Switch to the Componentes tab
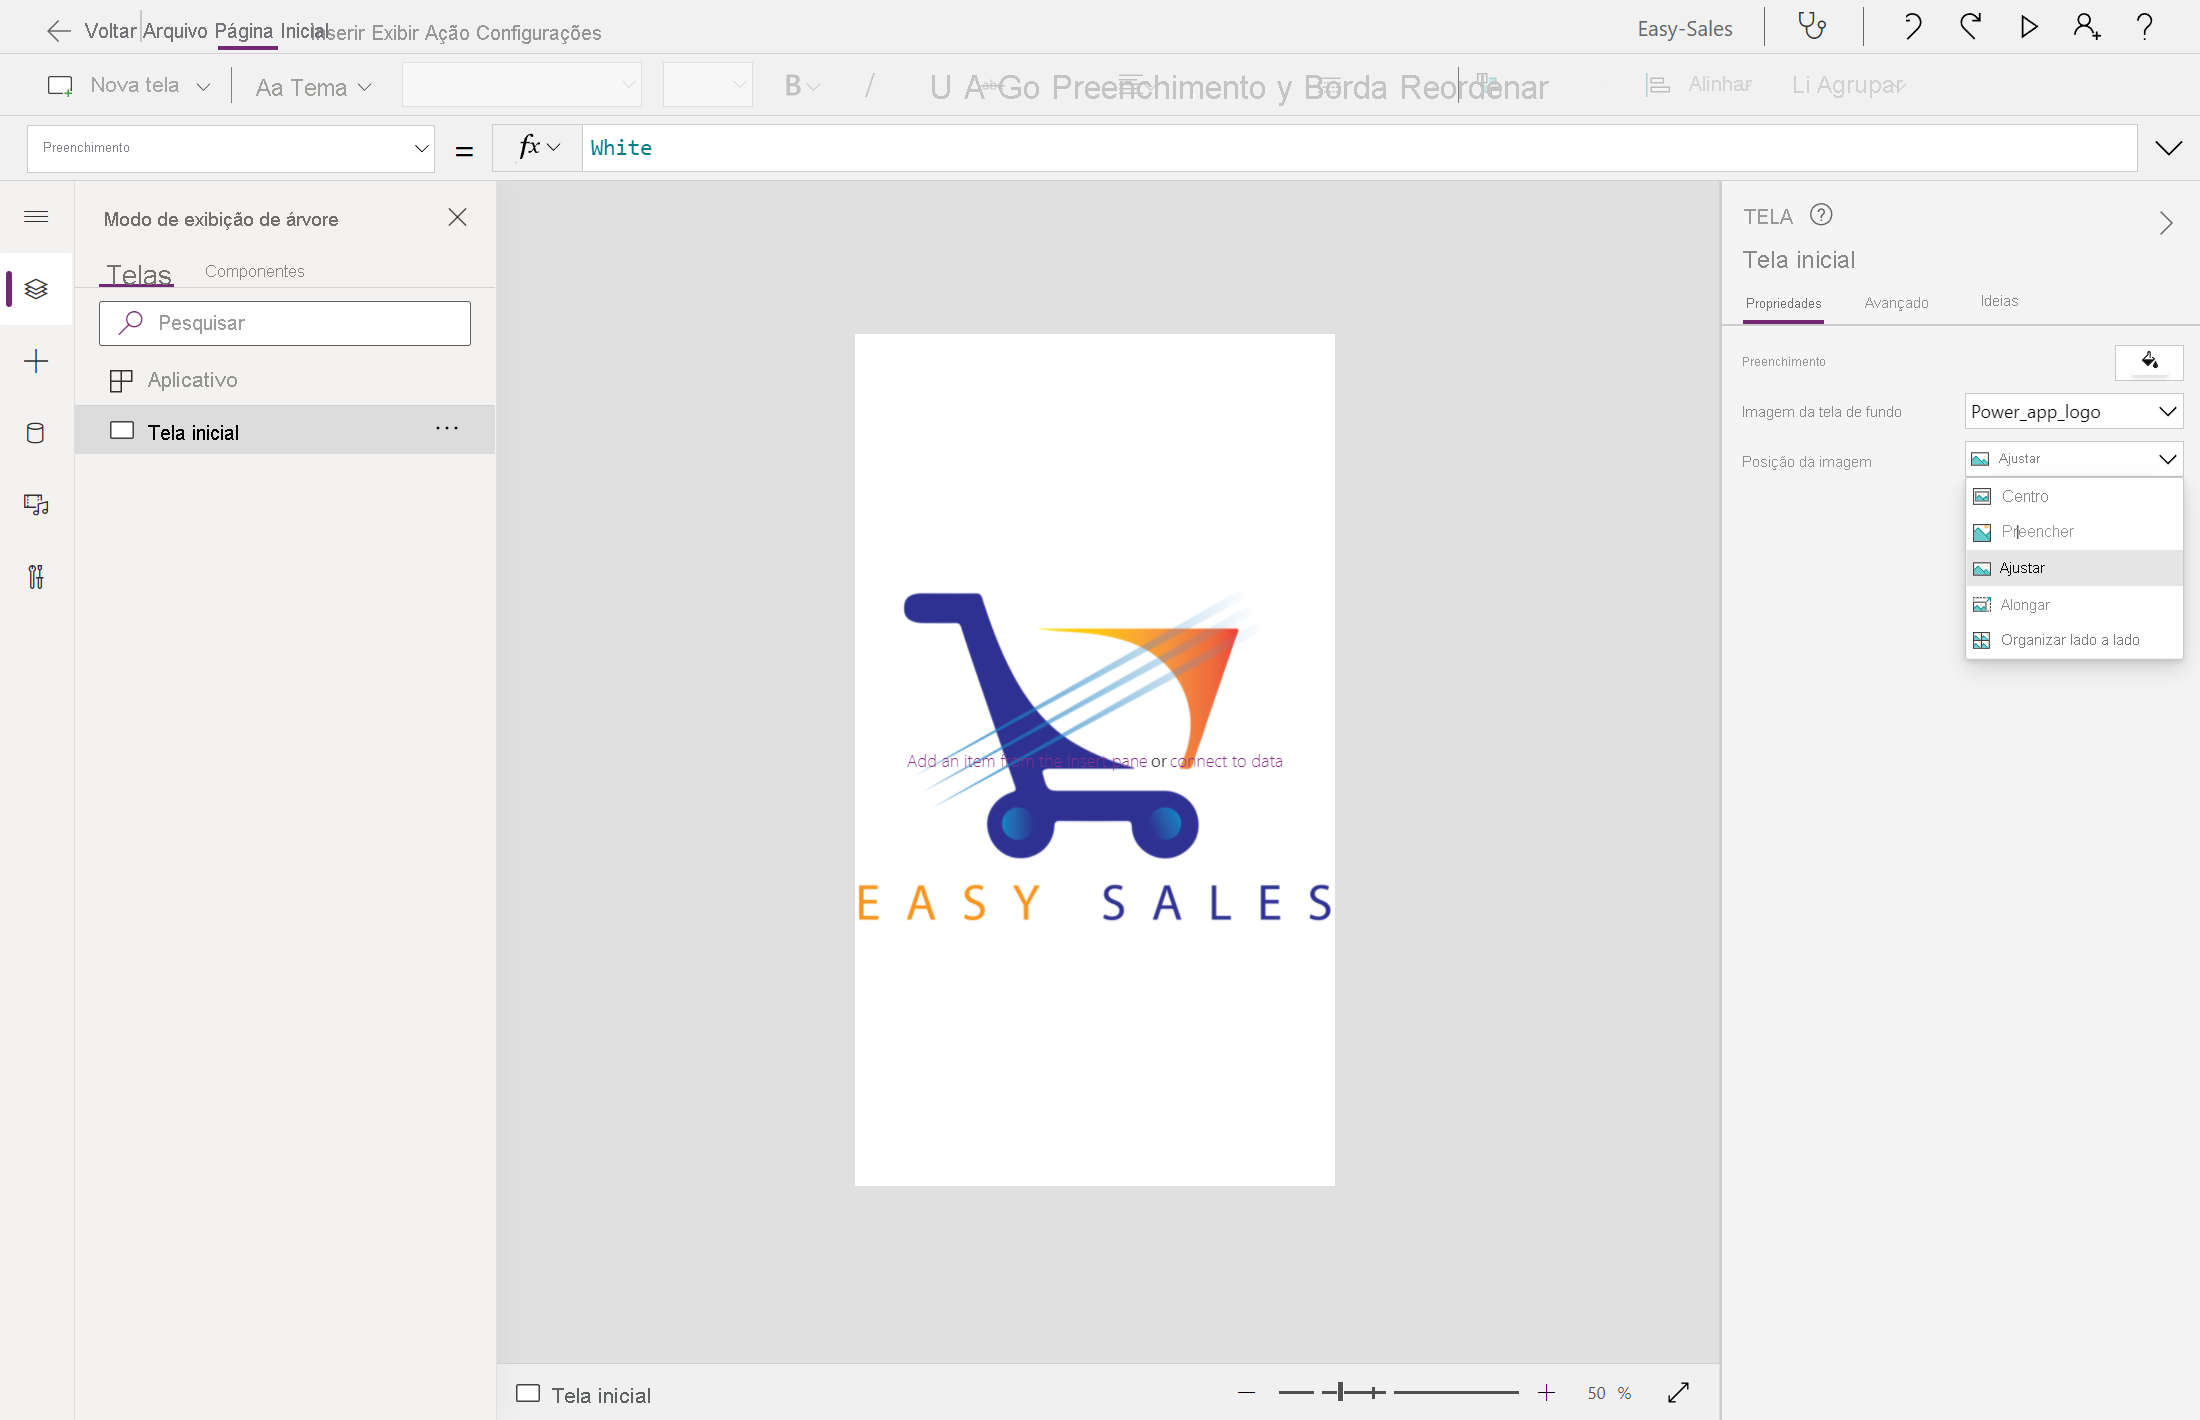 254,271
